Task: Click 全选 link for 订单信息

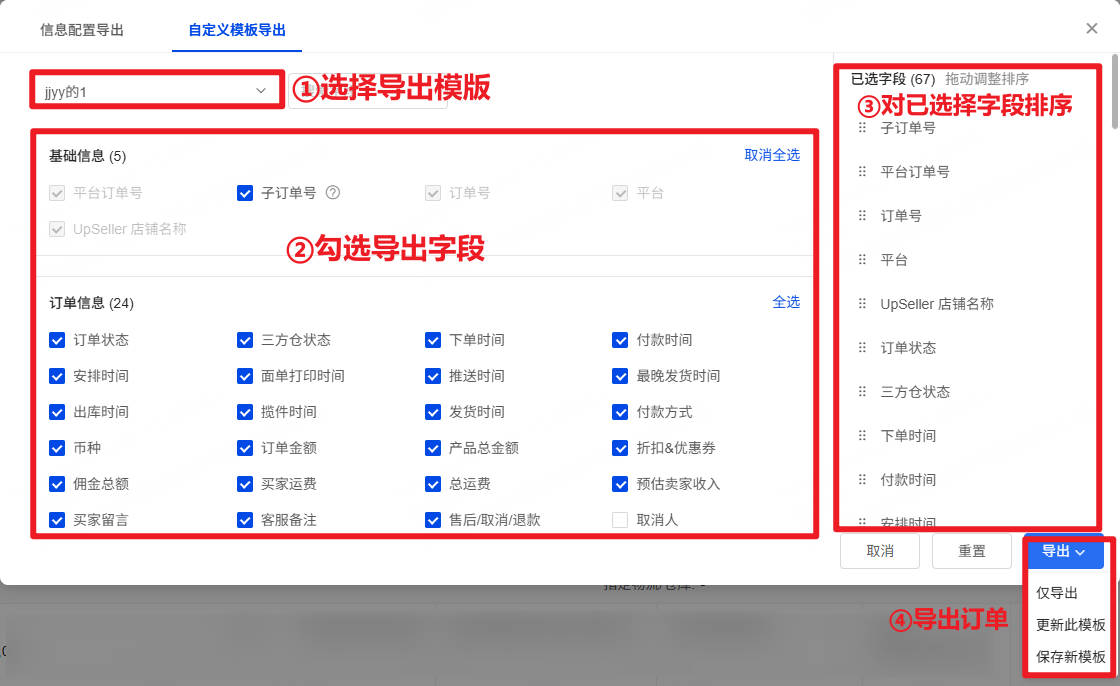Action: (786, 302)
